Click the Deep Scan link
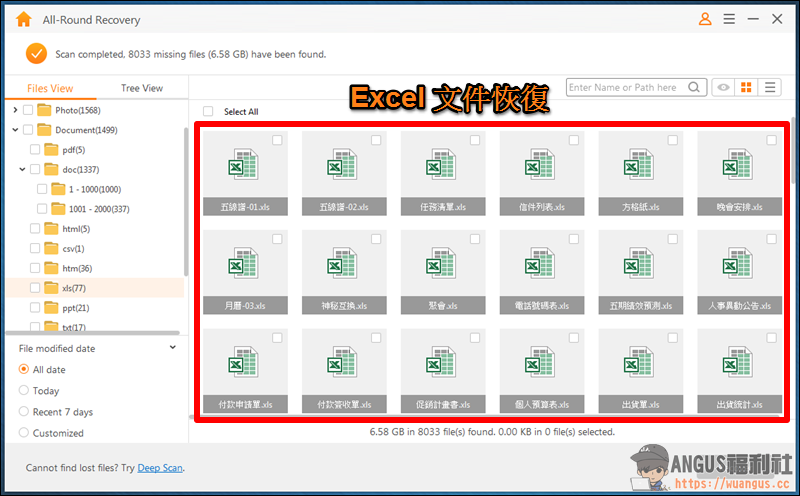800x496 pixels. pyautogui.click(x=160, y=467)
